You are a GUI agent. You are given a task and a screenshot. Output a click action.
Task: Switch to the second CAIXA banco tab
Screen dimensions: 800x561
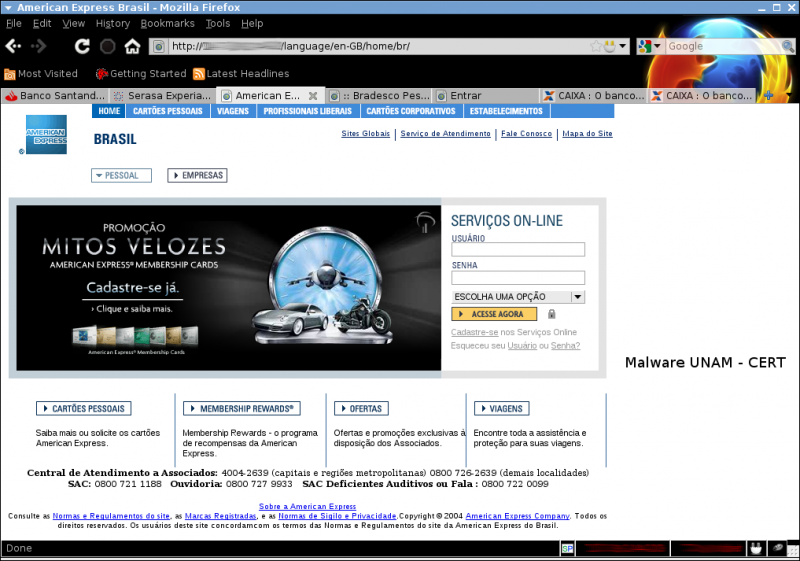click(703, 95)
